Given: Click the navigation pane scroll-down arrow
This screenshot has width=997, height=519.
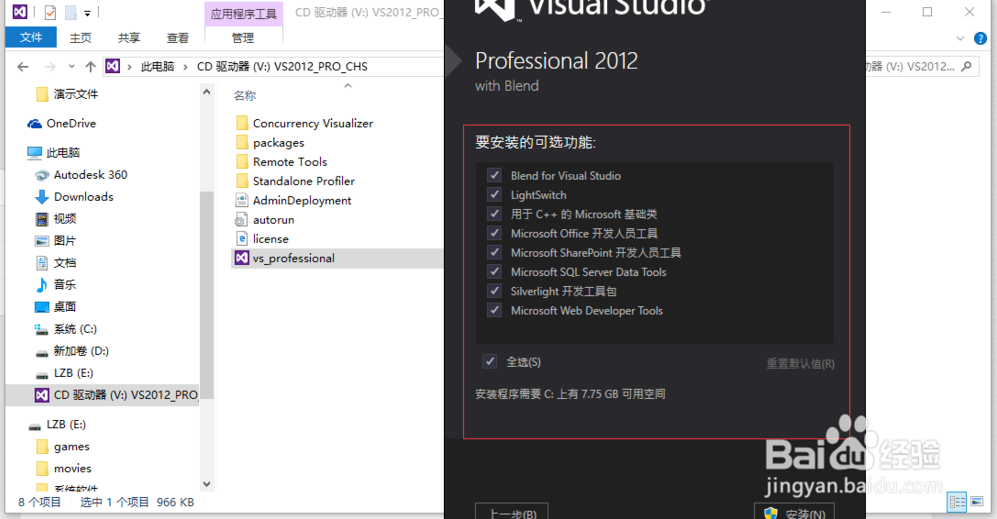Looking at the screenshot, I should point(207,485).
